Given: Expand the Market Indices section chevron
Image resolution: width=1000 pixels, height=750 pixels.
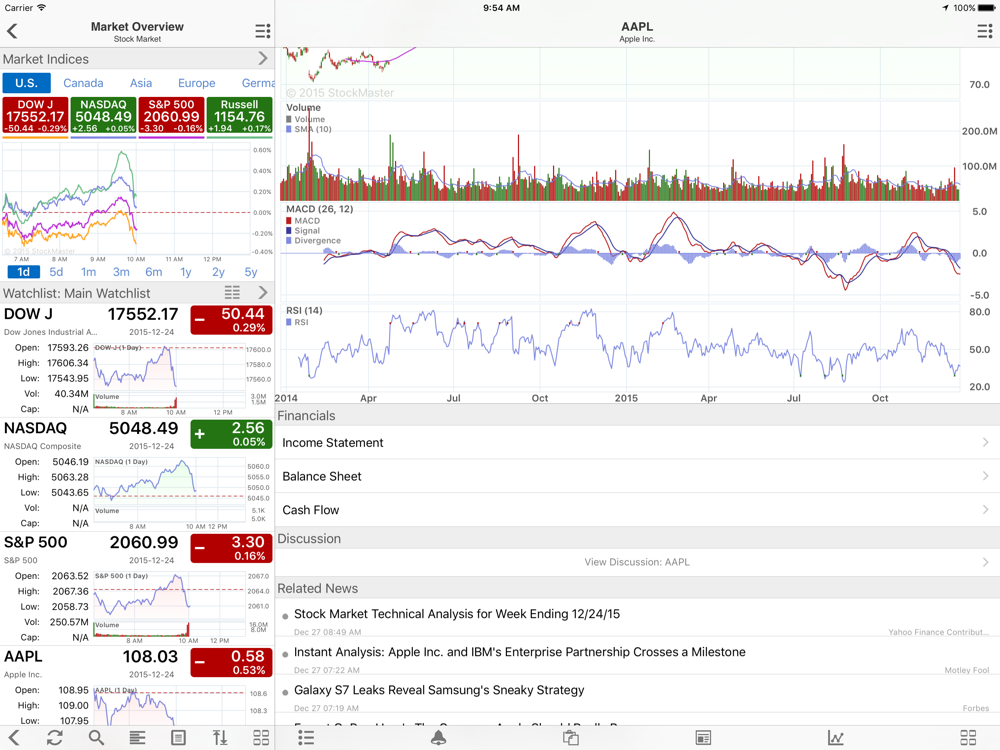Looking at the screenshot, I should click(263, 59).
